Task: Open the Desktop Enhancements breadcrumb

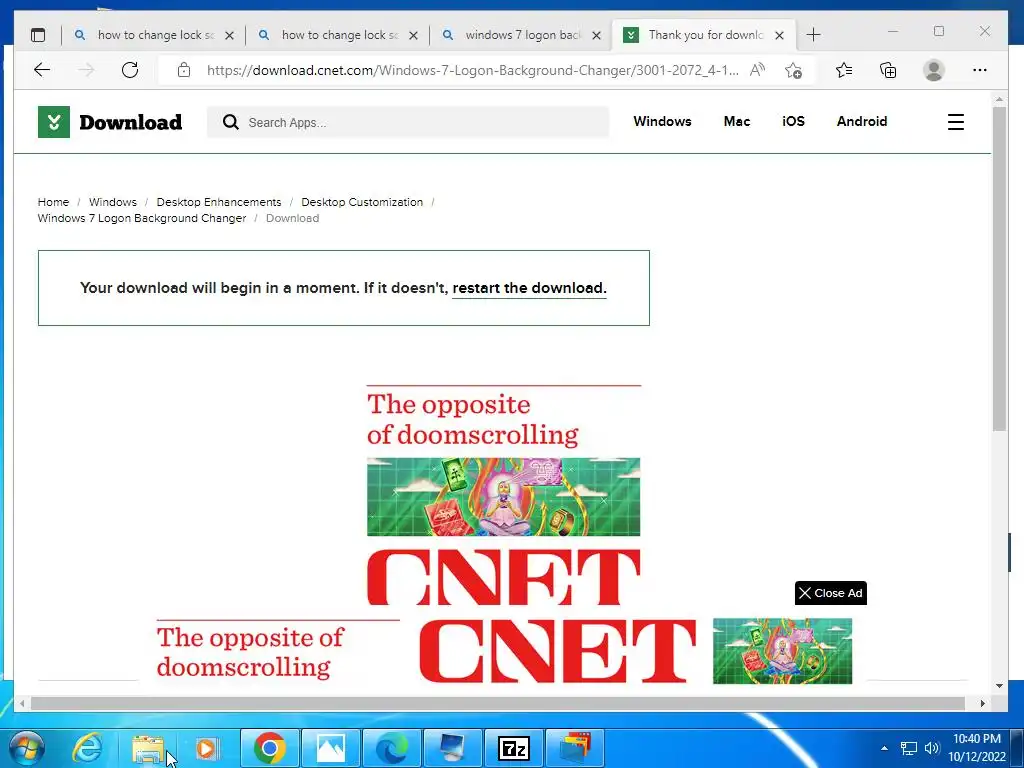Action: point(219,202)
